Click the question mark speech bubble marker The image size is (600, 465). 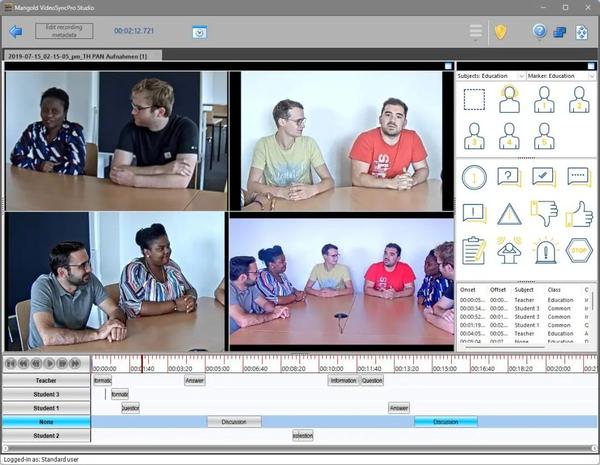tap(509, 177)
